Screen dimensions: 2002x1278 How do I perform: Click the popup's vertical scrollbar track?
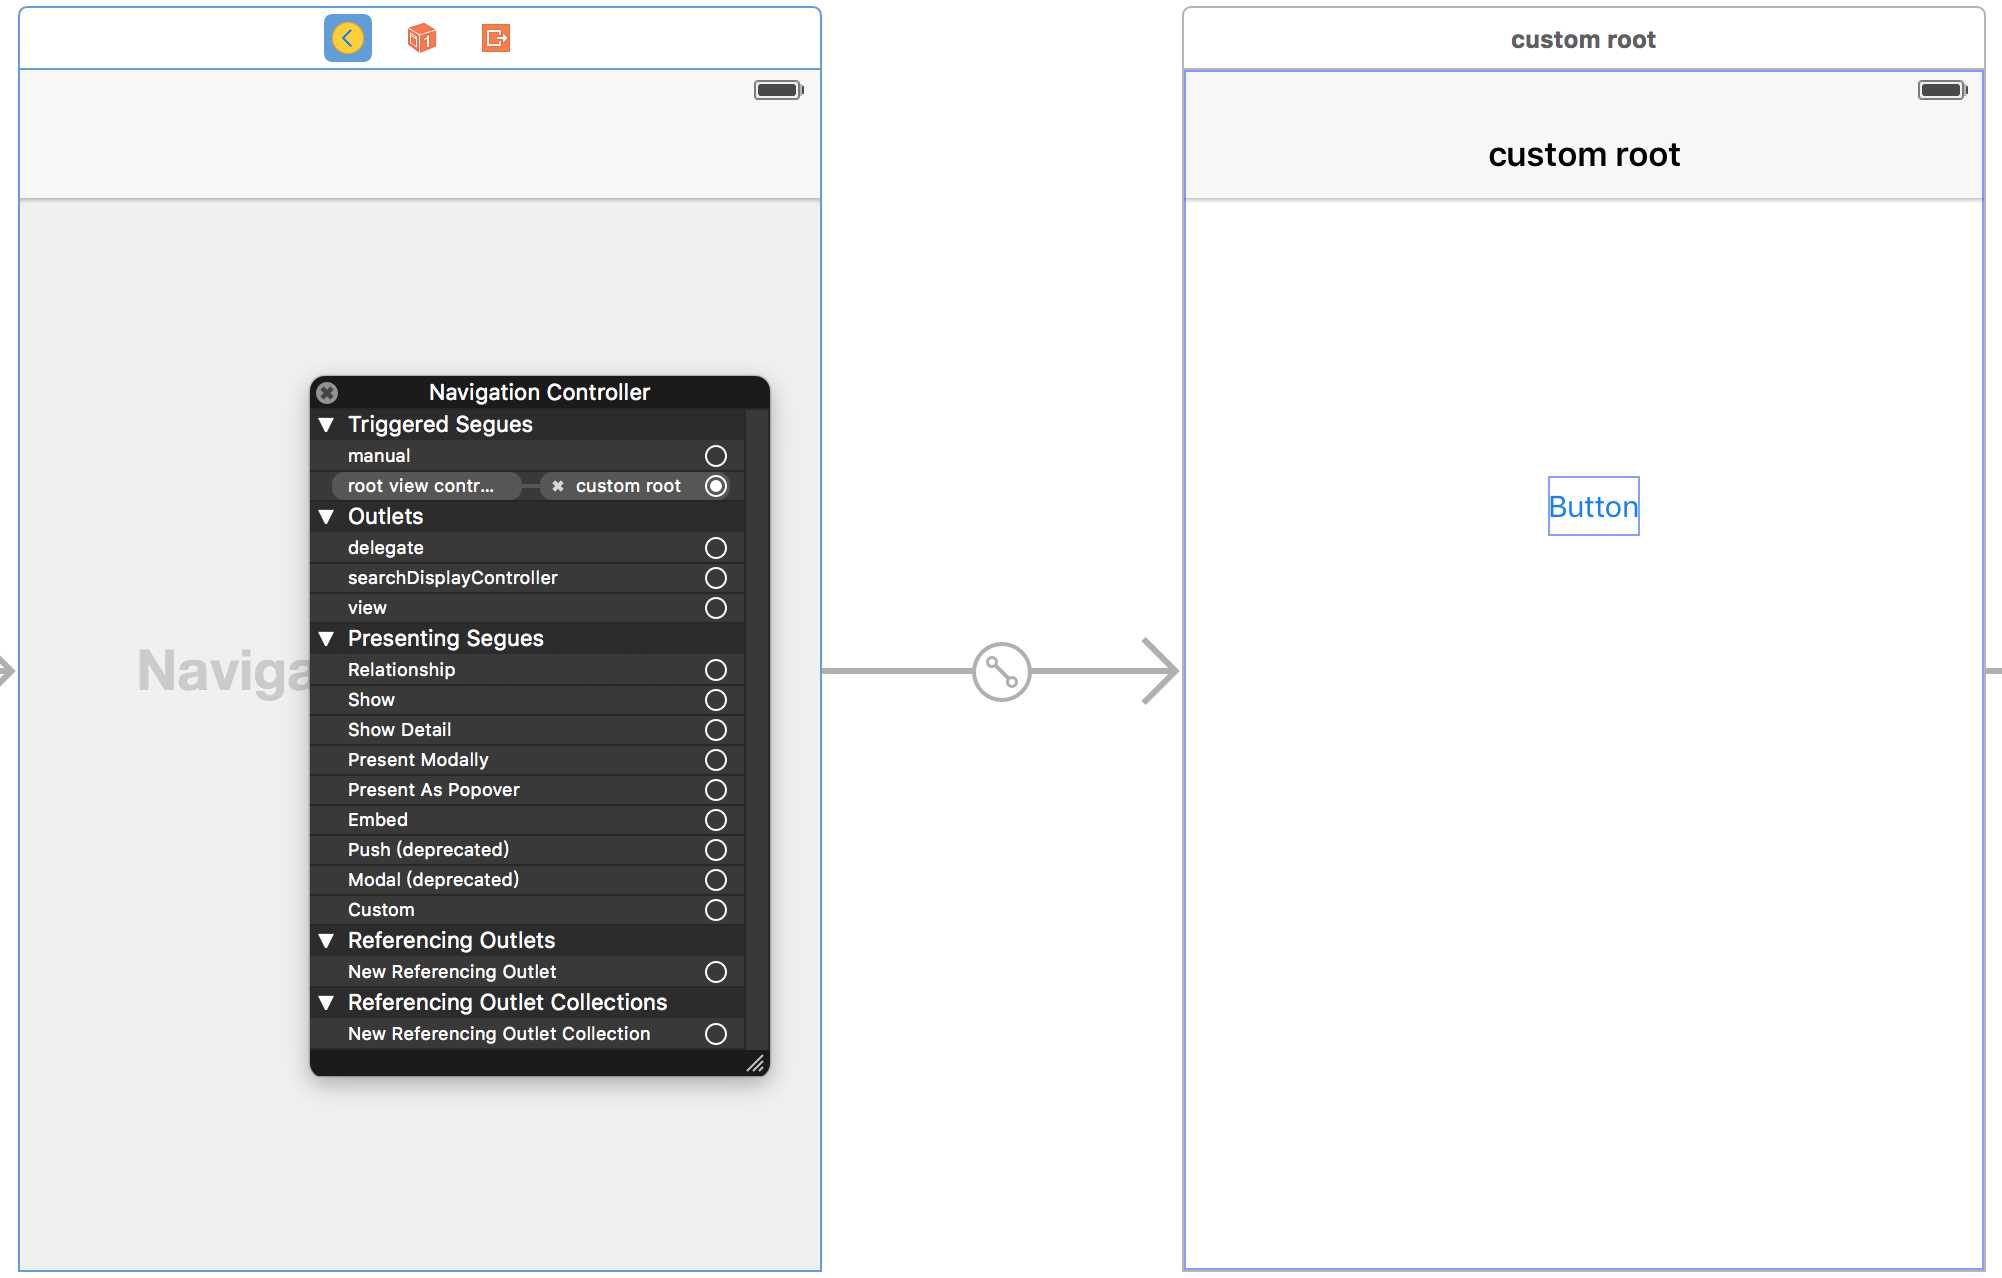tap(757, 730)
